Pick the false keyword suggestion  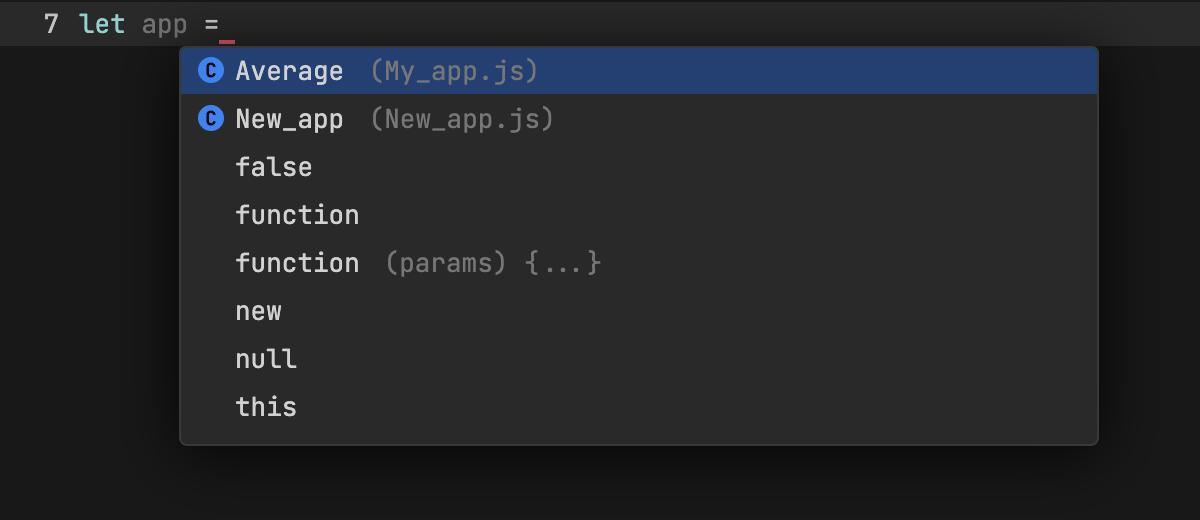[274, 167]
